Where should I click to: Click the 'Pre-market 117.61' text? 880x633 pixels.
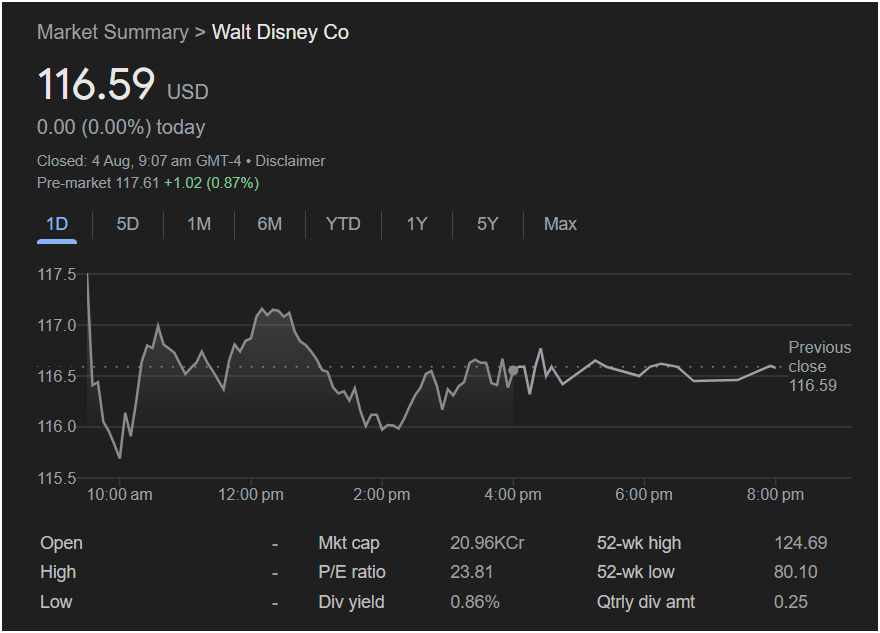[x=98, y=183]
